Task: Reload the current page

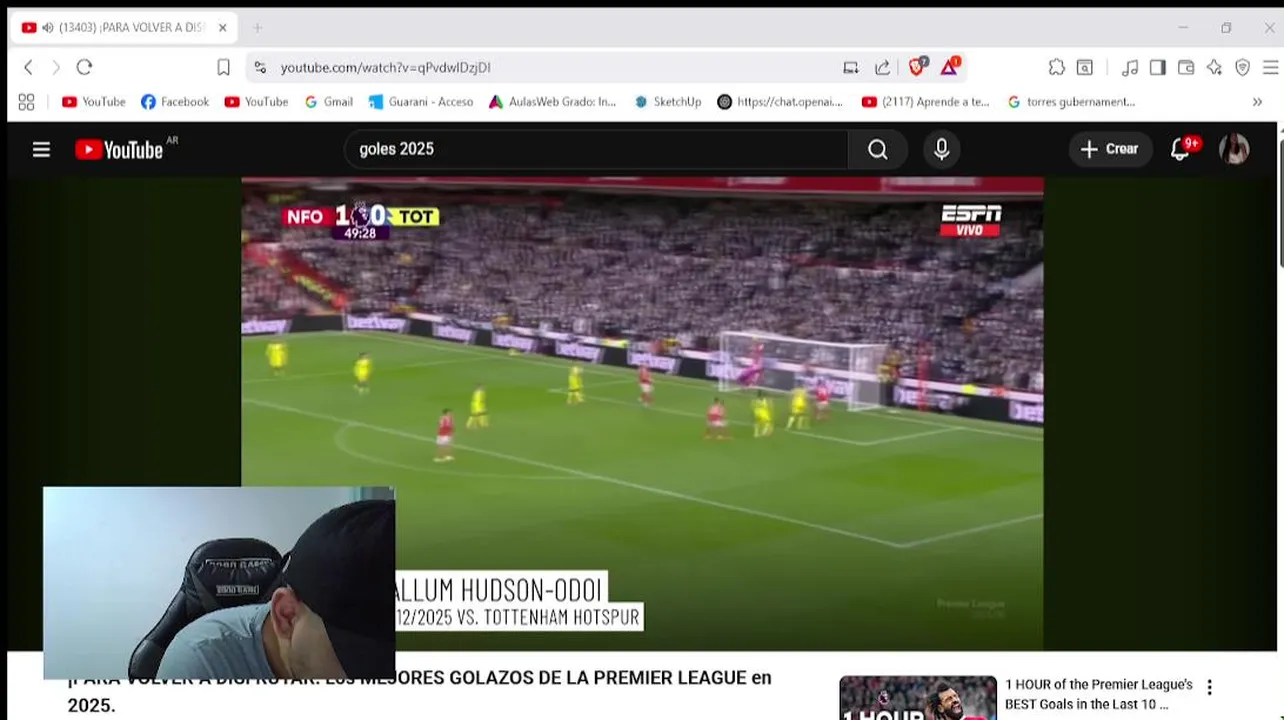Action: coord(84,67)
